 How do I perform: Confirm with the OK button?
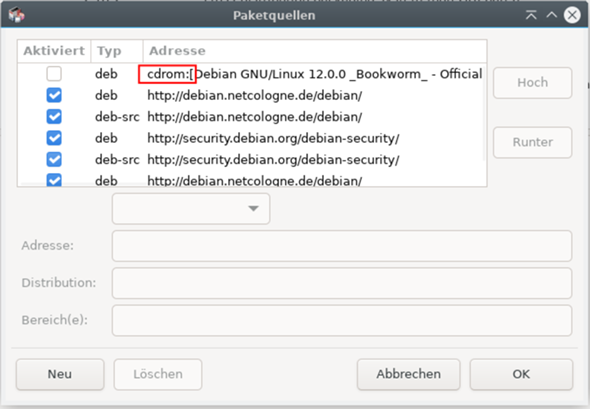[x=521, y=374]
